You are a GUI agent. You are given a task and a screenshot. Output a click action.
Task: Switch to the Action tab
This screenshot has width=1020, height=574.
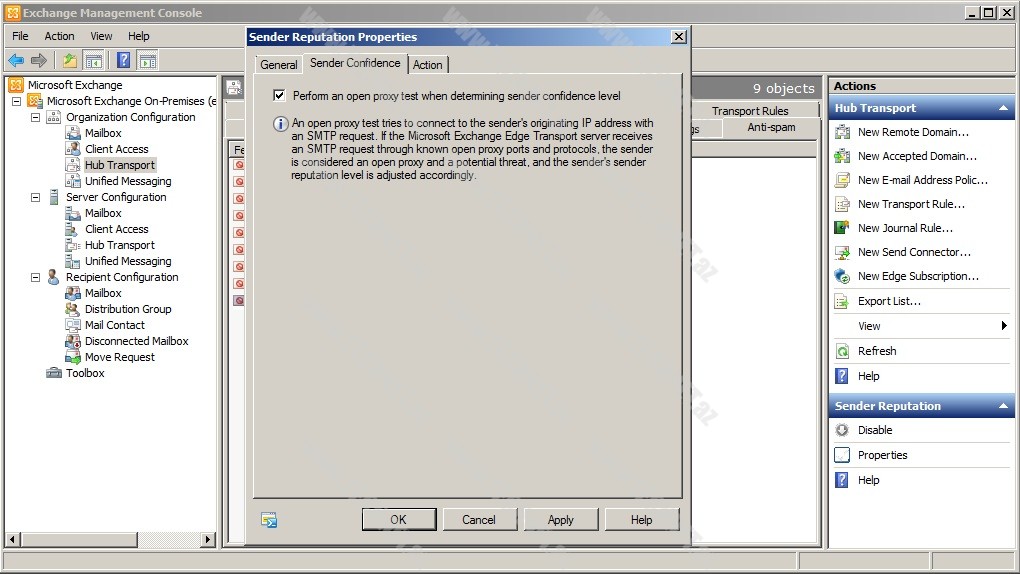point(427,65)
